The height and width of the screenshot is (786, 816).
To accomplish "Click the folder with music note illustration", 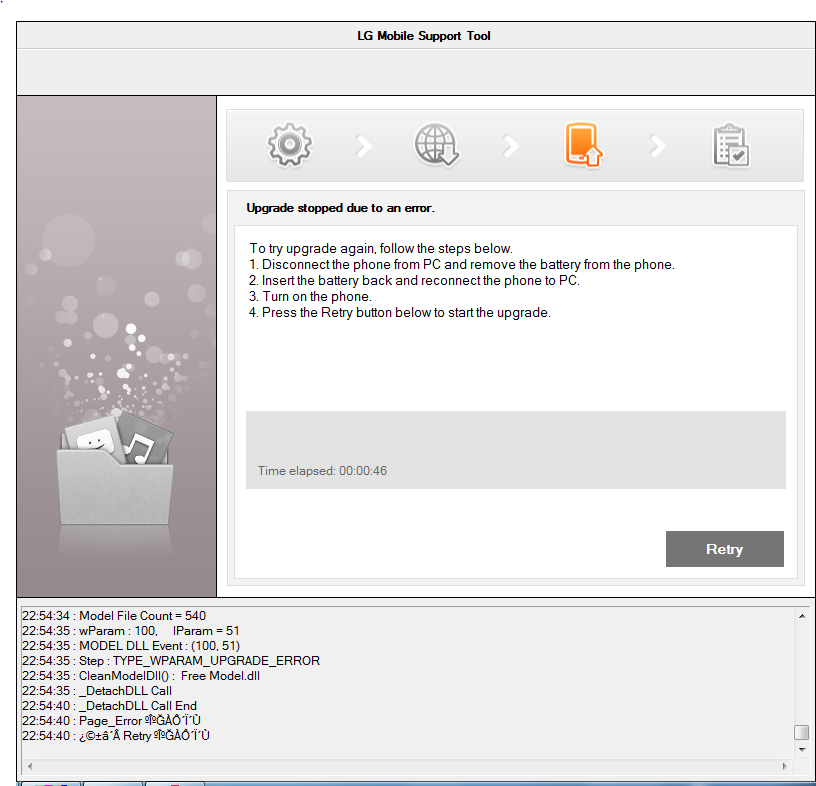I will click(115, 468).
